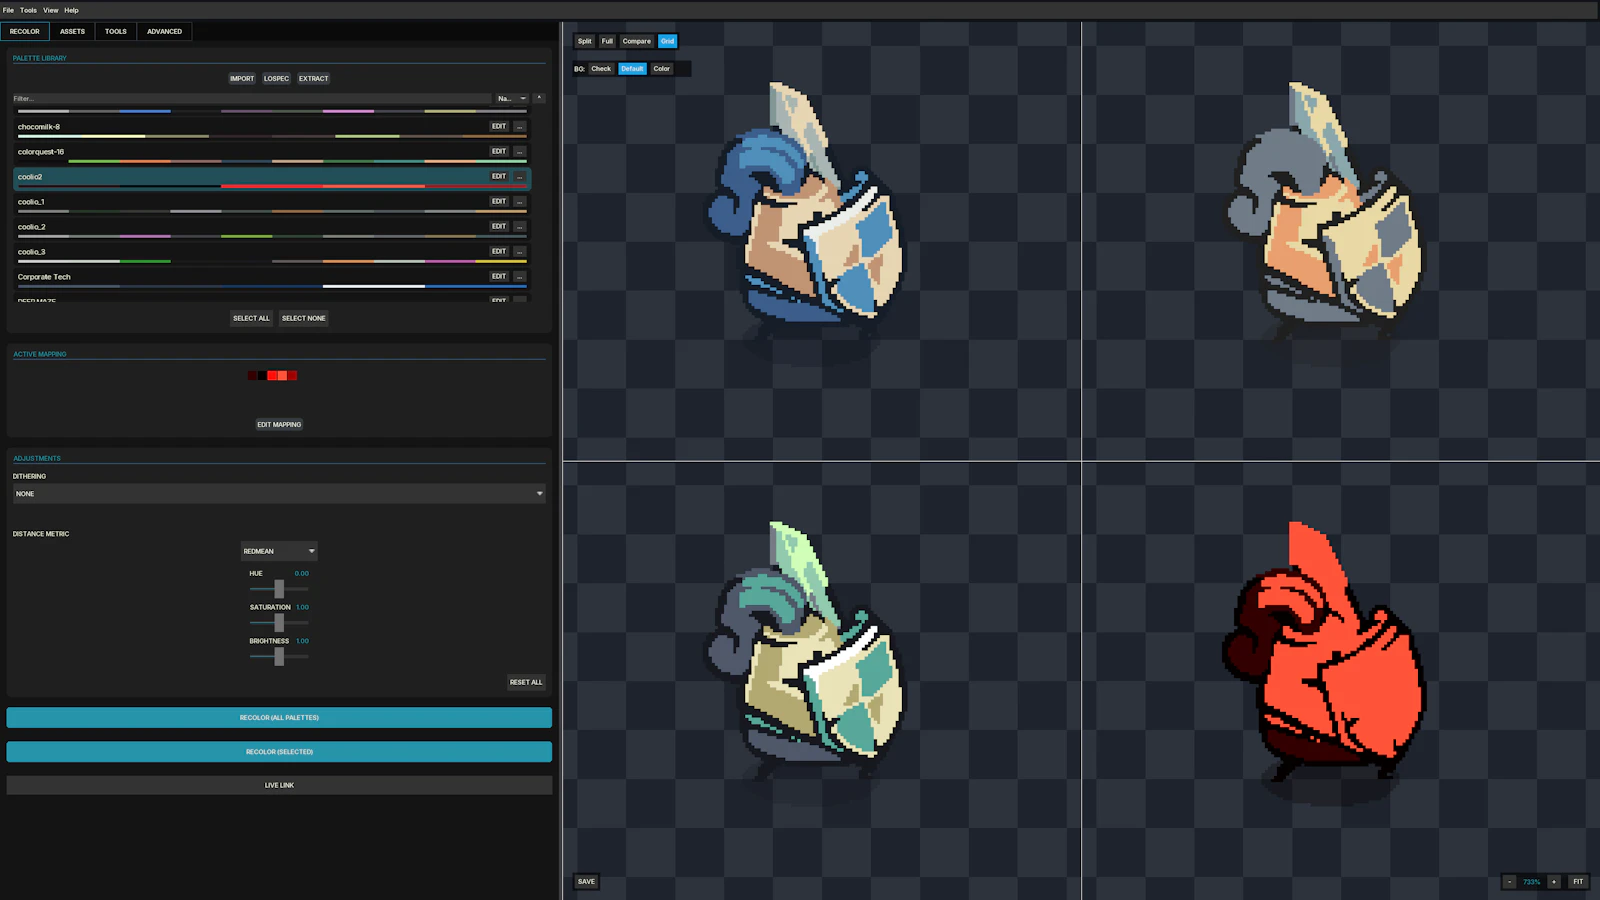Open the more options menu for chocomilk-8
Viewport: 1600px width, 900px height.
tap(519, 127)
